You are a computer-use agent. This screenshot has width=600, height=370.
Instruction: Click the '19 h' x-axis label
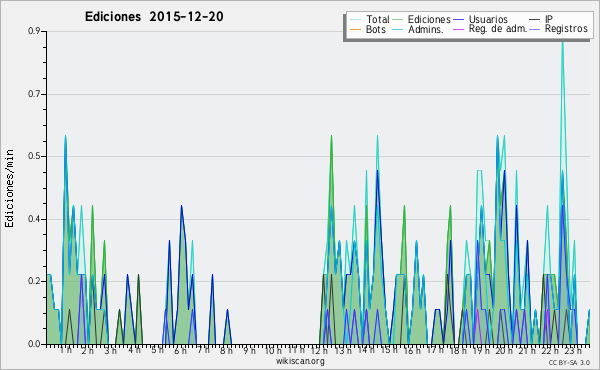[481, 351]
